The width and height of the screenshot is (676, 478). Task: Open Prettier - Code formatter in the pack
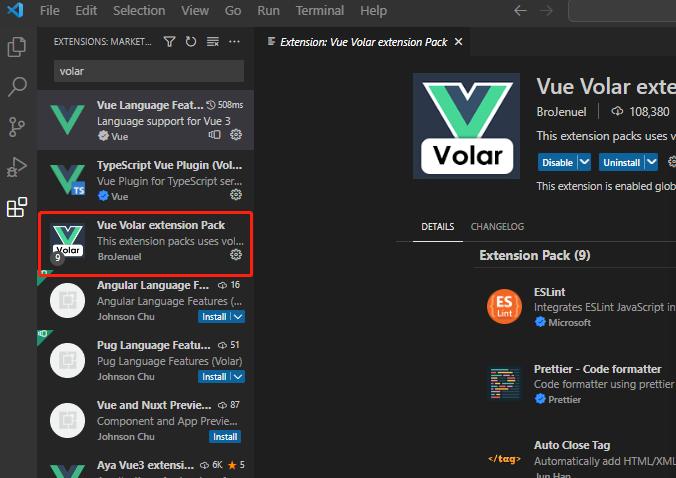[597, 369]
